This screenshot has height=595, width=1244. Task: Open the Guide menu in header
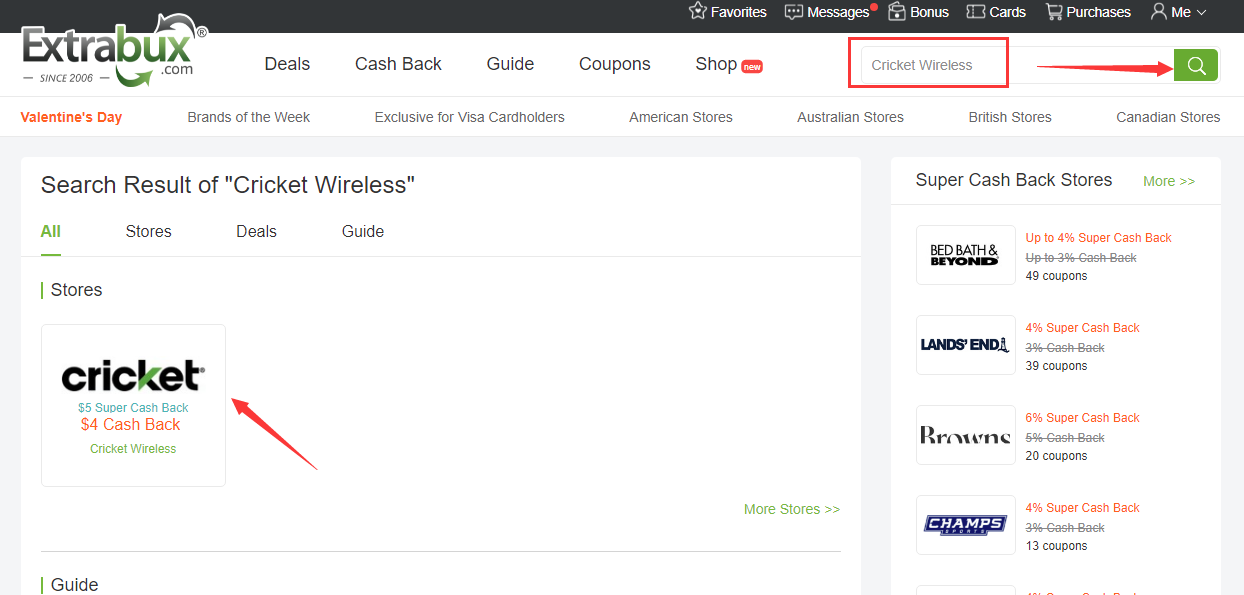pos(510,64)
